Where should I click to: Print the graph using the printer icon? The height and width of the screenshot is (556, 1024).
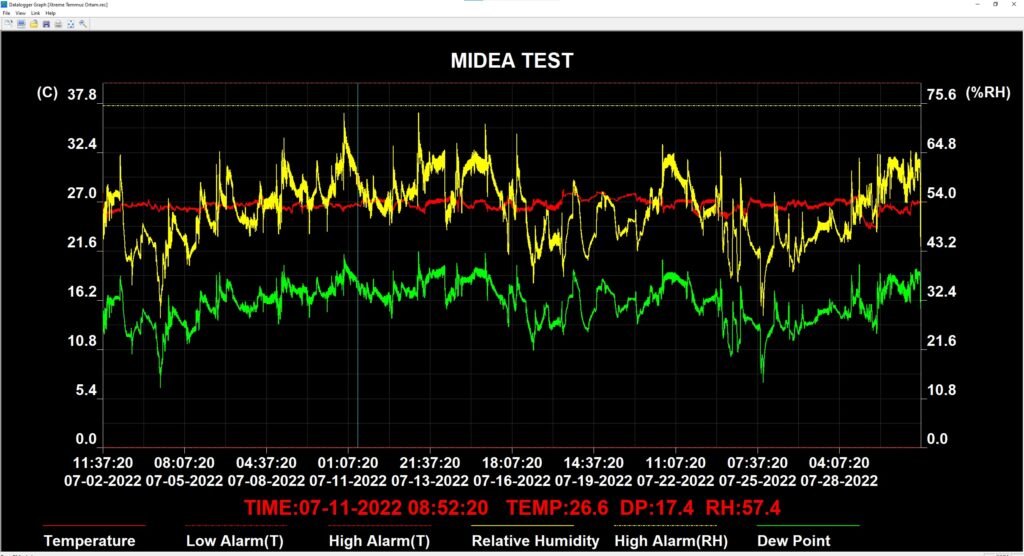[58, 24]
